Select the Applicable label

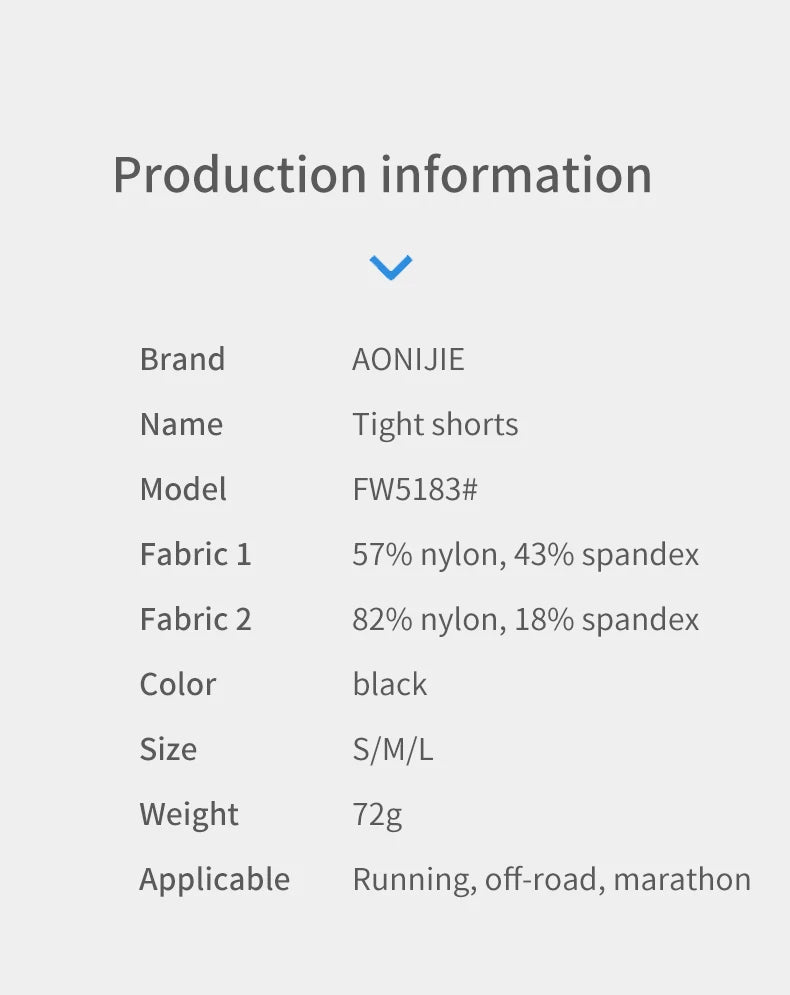pos(214,879)
